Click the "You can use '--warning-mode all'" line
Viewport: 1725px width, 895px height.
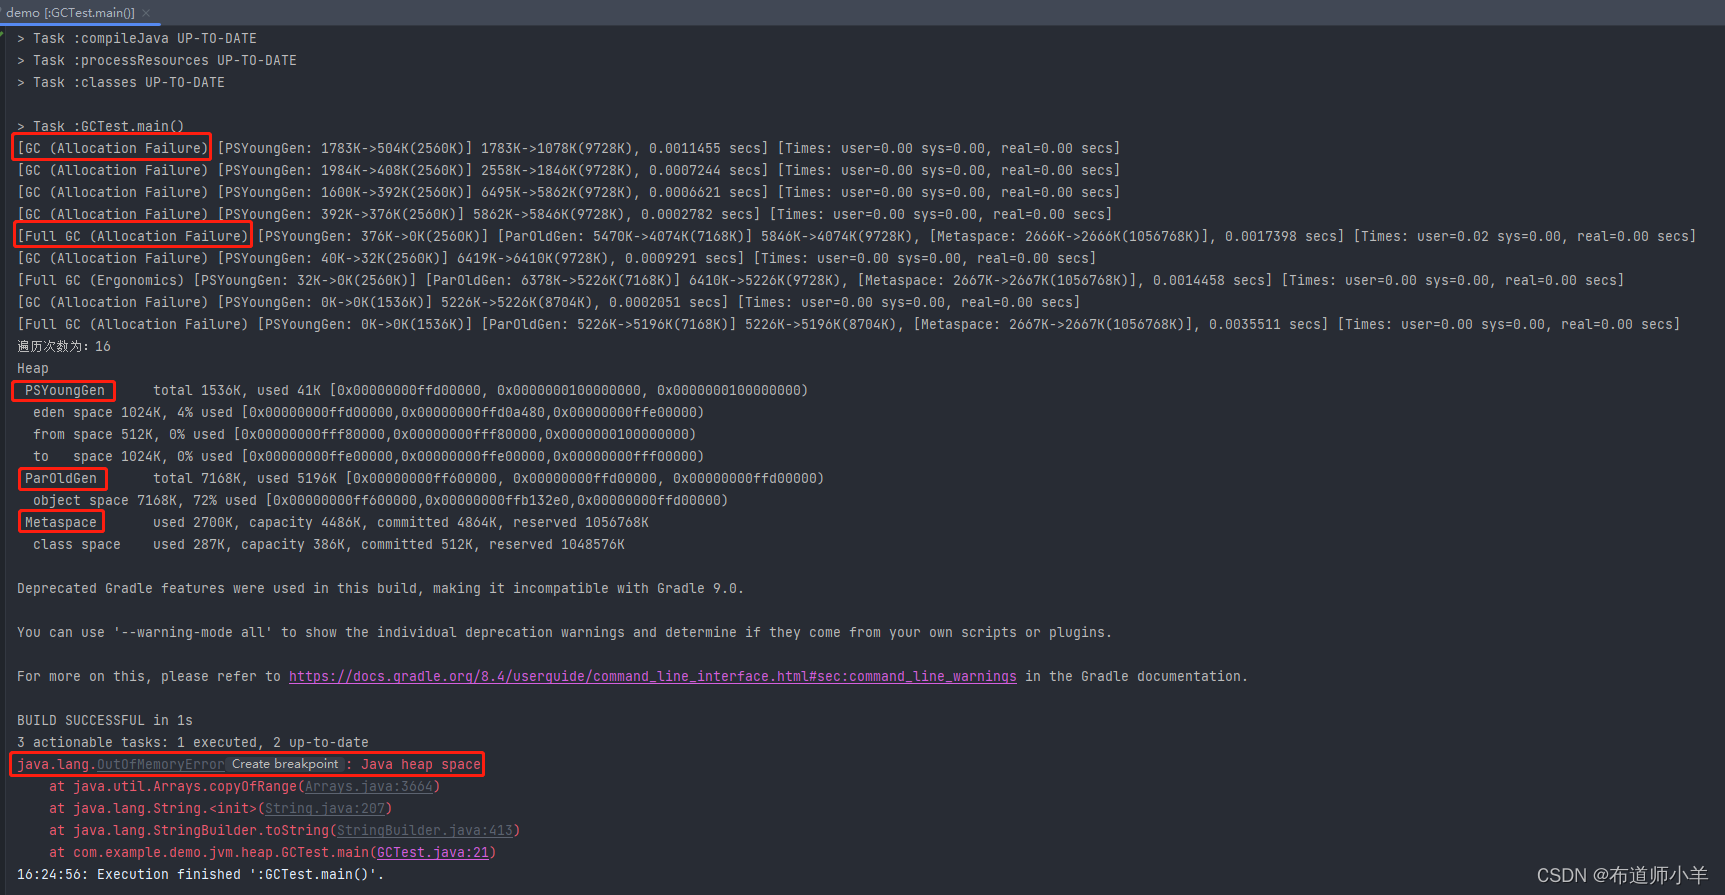click(x=564, y=633)
